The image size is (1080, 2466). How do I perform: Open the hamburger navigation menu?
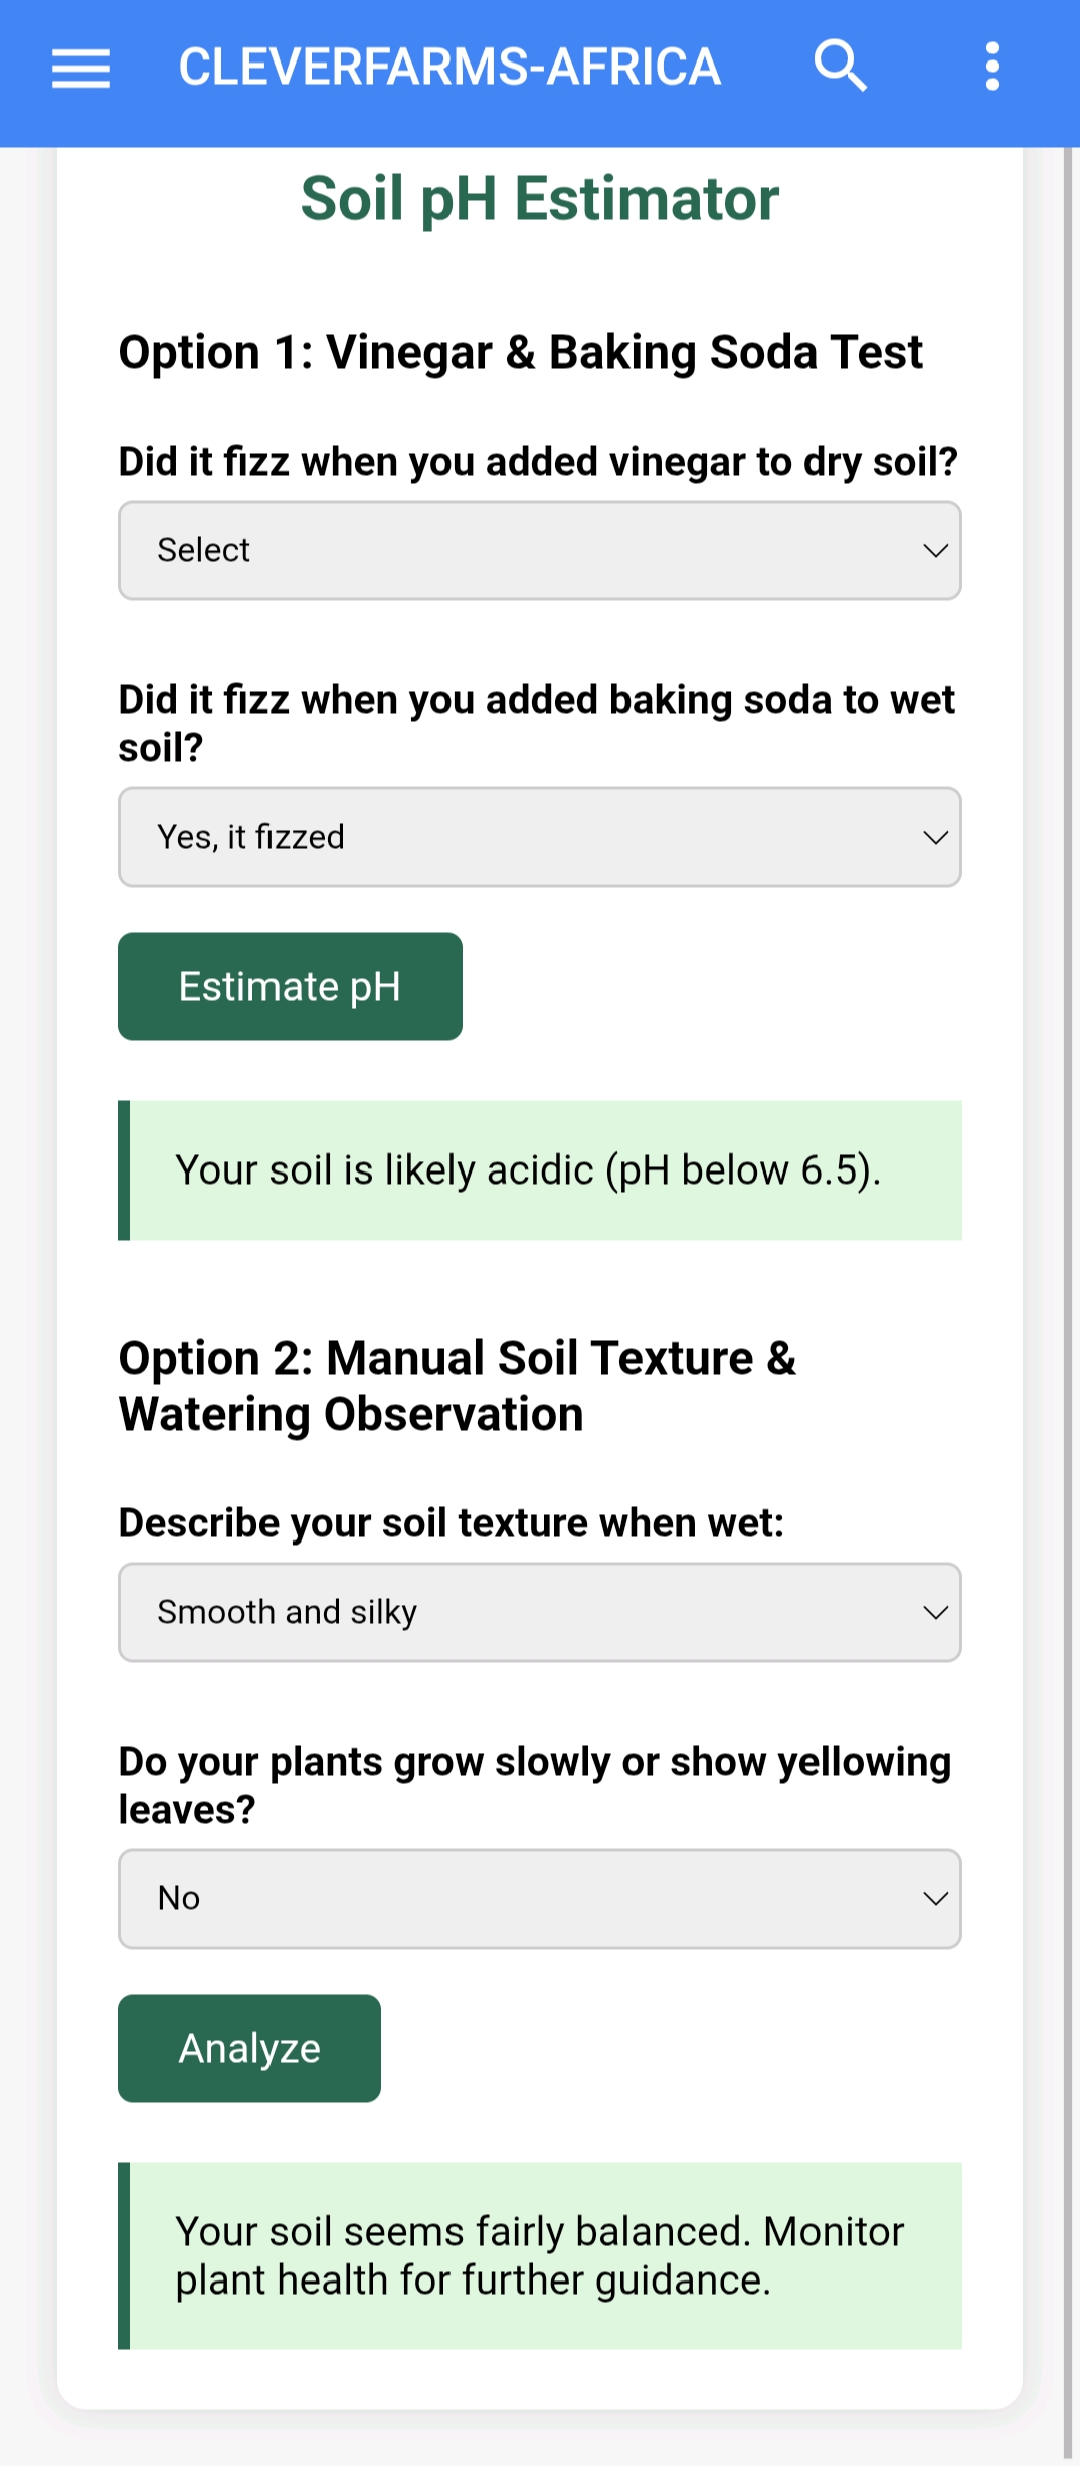point(80,67)
